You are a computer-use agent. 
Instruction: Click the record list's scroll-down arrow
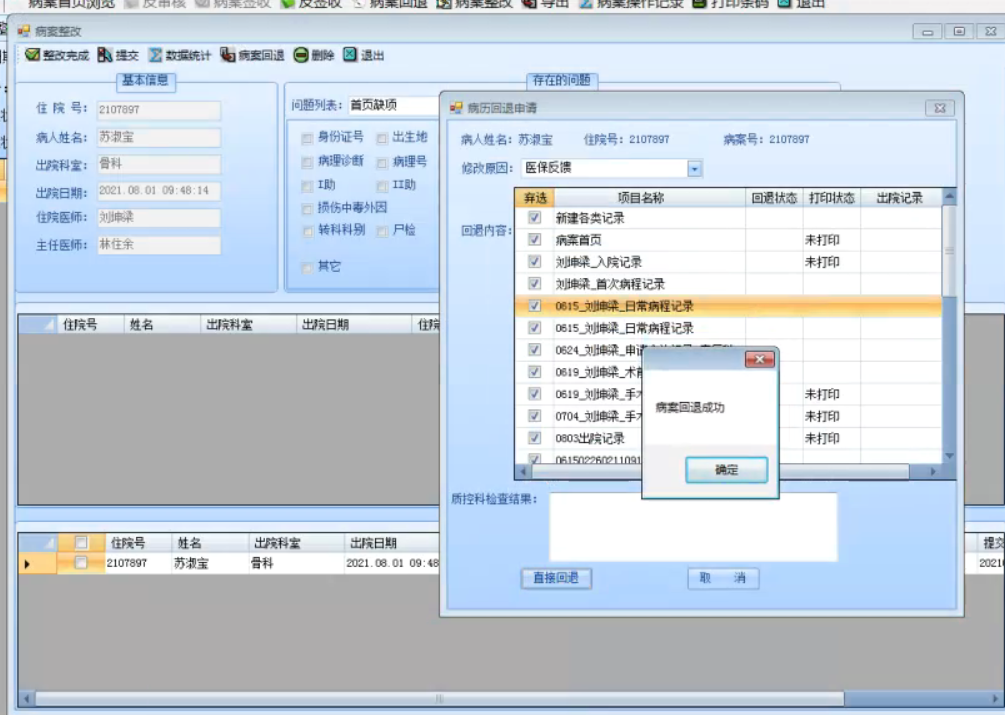click(949, 456)
